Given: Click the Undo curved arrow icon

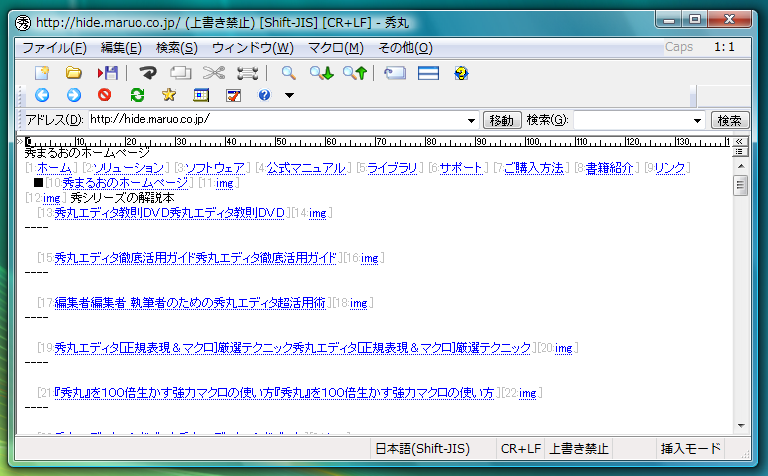Looking at the screenshot, I should click(x=147, y=73).
